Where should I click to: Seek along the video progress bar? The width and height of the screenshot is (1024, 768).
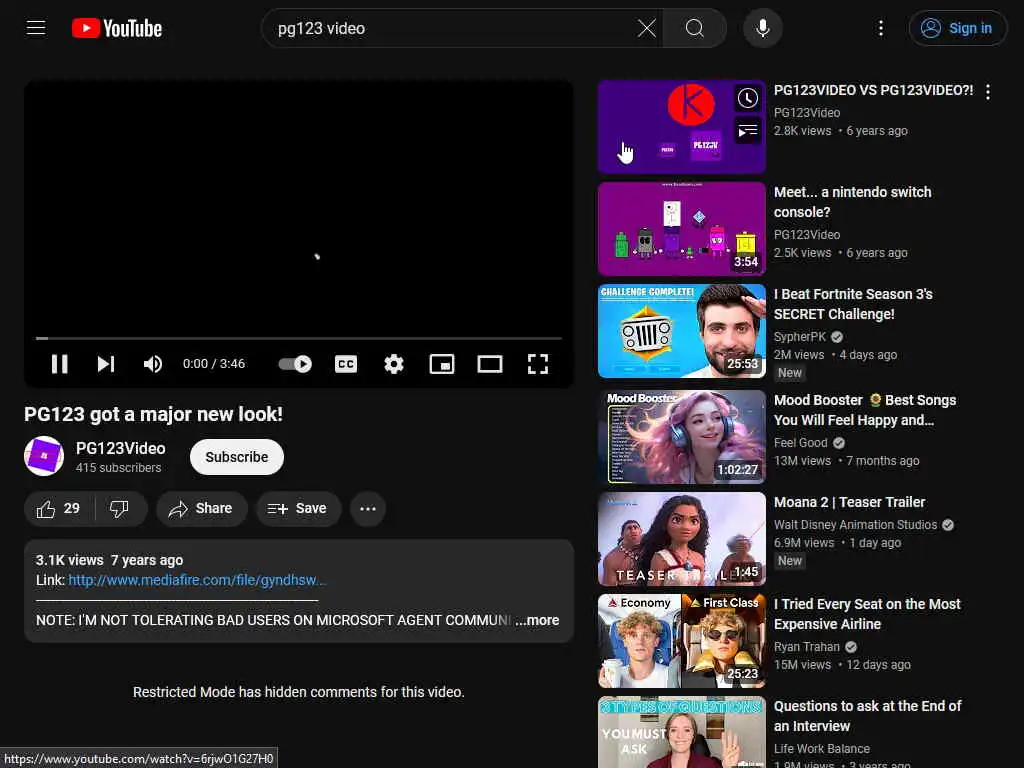click(x=298, y=338)
